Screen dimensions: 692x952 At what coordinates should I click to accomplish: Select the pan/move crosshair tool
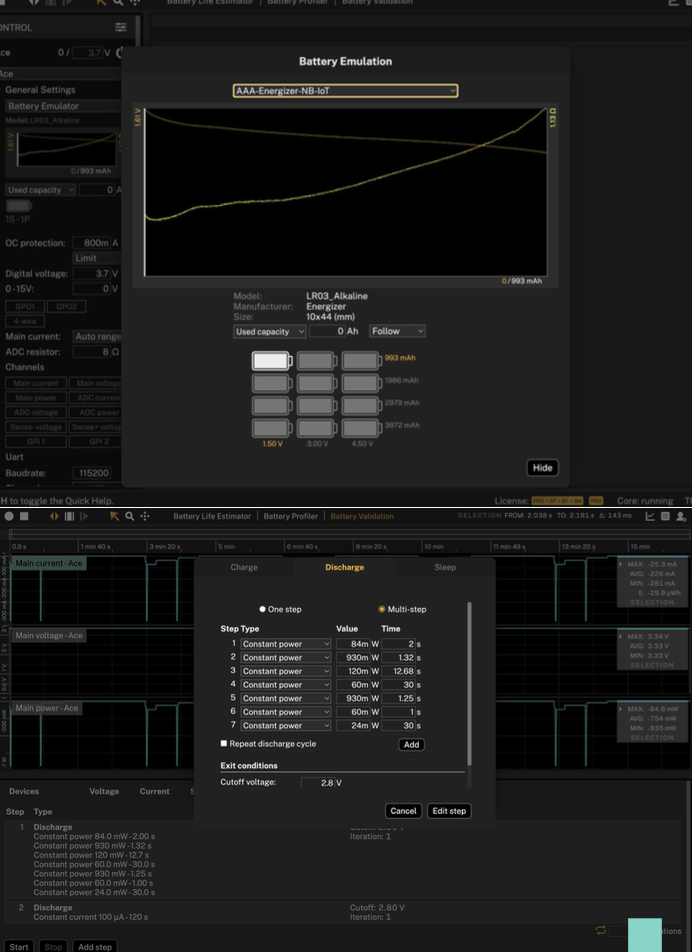[144, 516]
